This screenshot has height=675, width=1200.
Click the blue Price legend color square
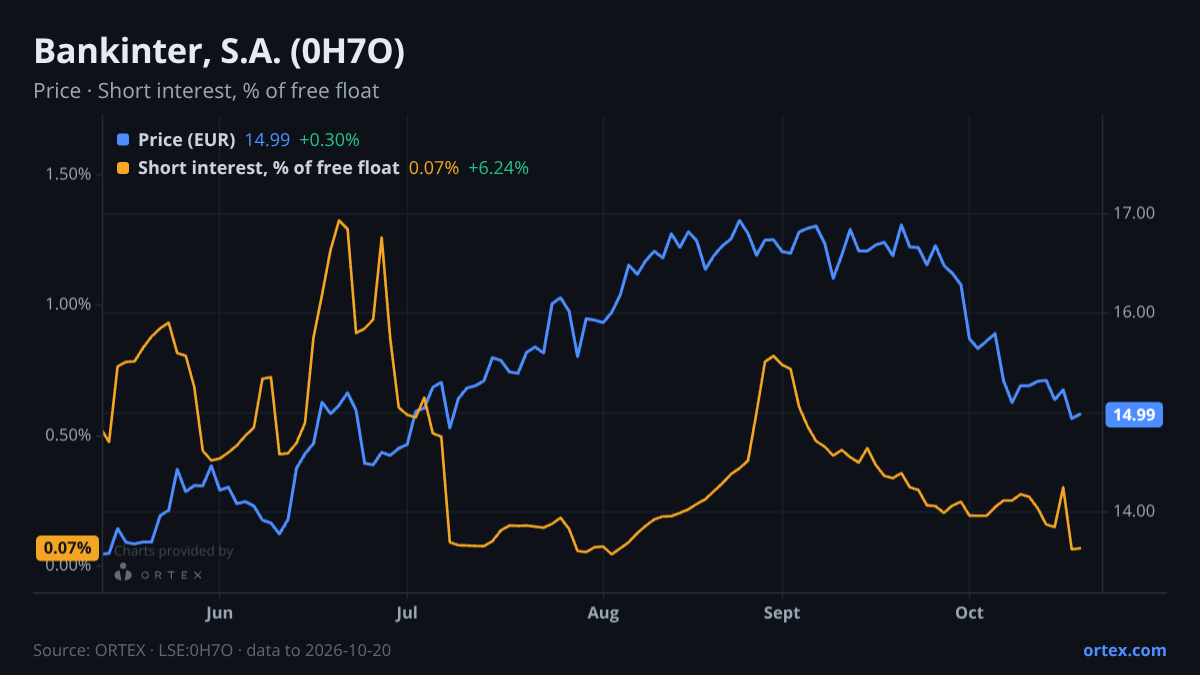123,140
